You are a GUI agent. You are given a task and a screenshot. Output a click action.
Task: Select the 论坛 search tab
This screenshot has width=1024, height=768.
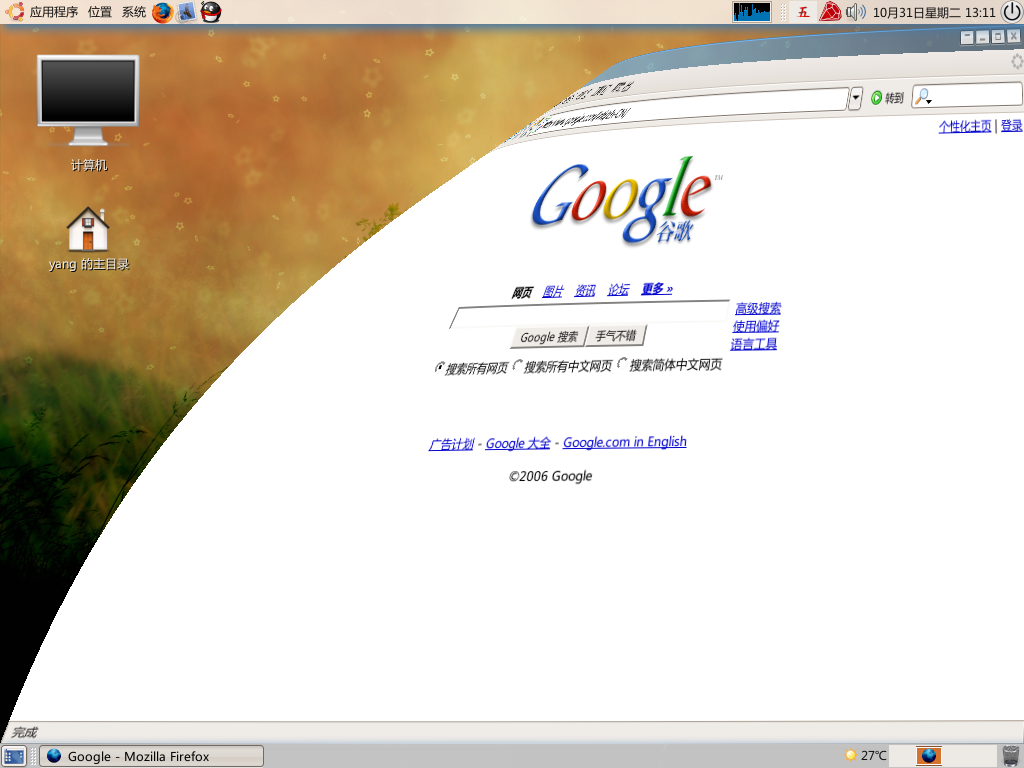click(x=618, y=289)
